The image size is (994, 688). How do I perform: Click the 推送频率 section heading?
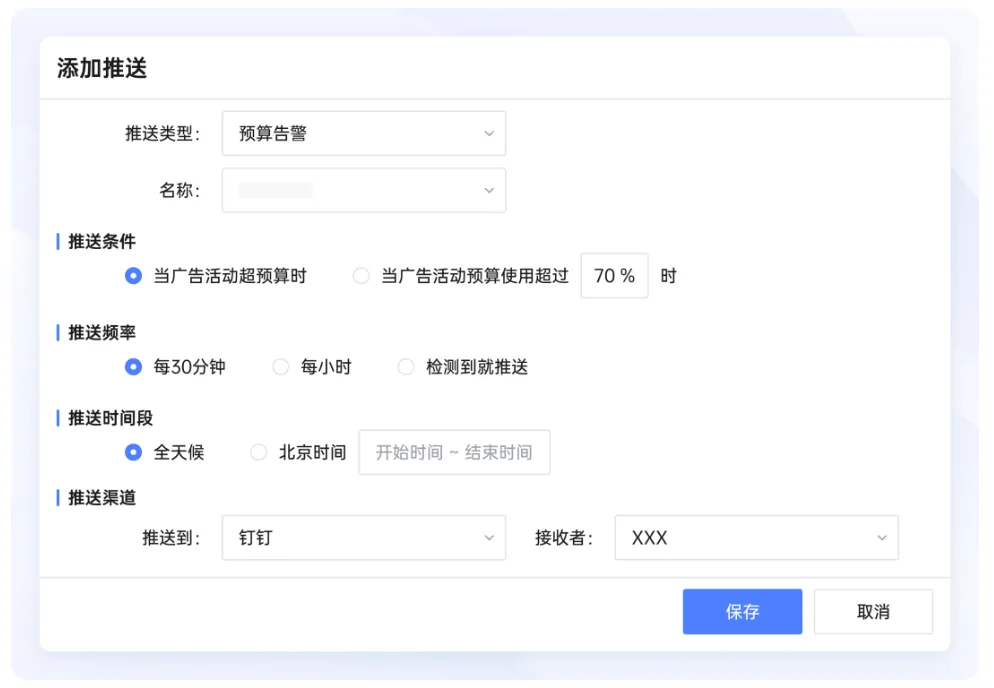(x=102, y=332)
